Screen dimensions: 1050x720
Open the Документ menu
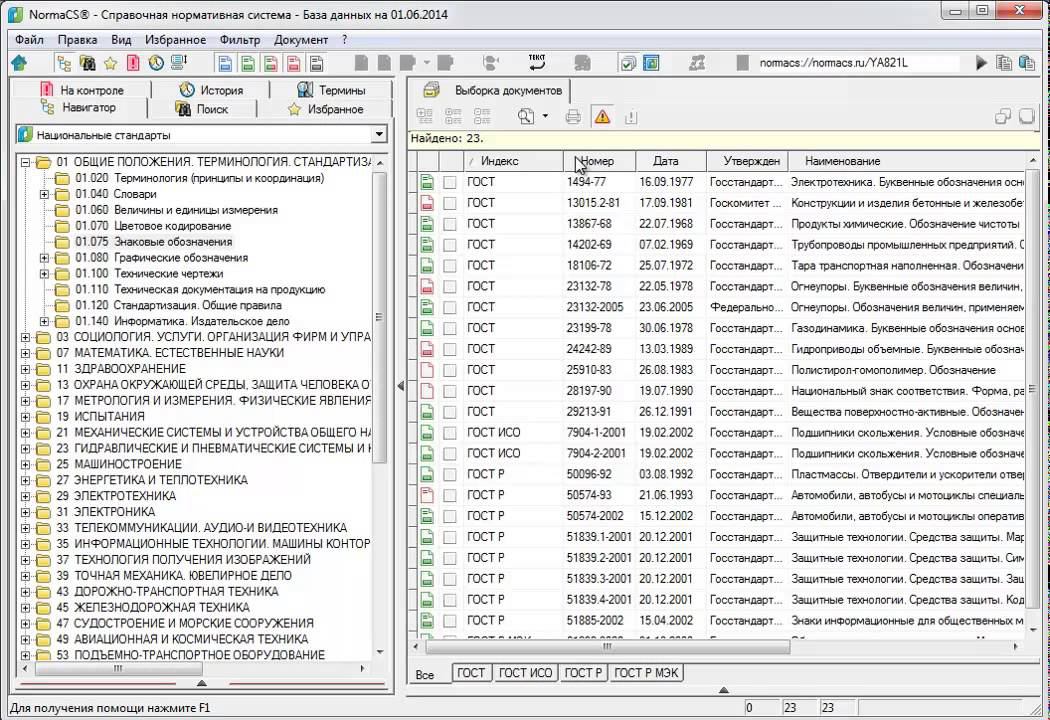pos(301,40)
